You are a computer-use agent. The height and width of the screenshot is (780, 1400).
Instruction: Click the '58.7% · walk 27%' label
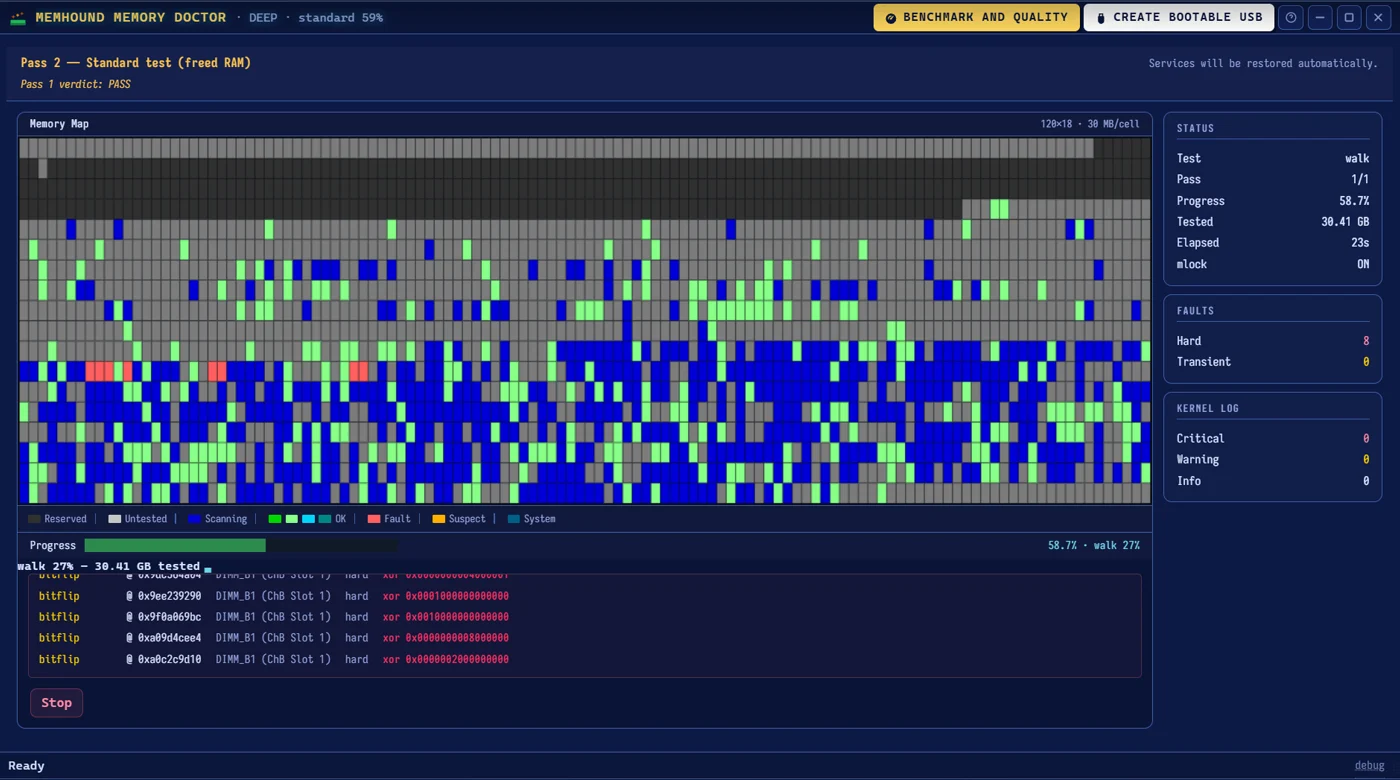coord(1094,546)
